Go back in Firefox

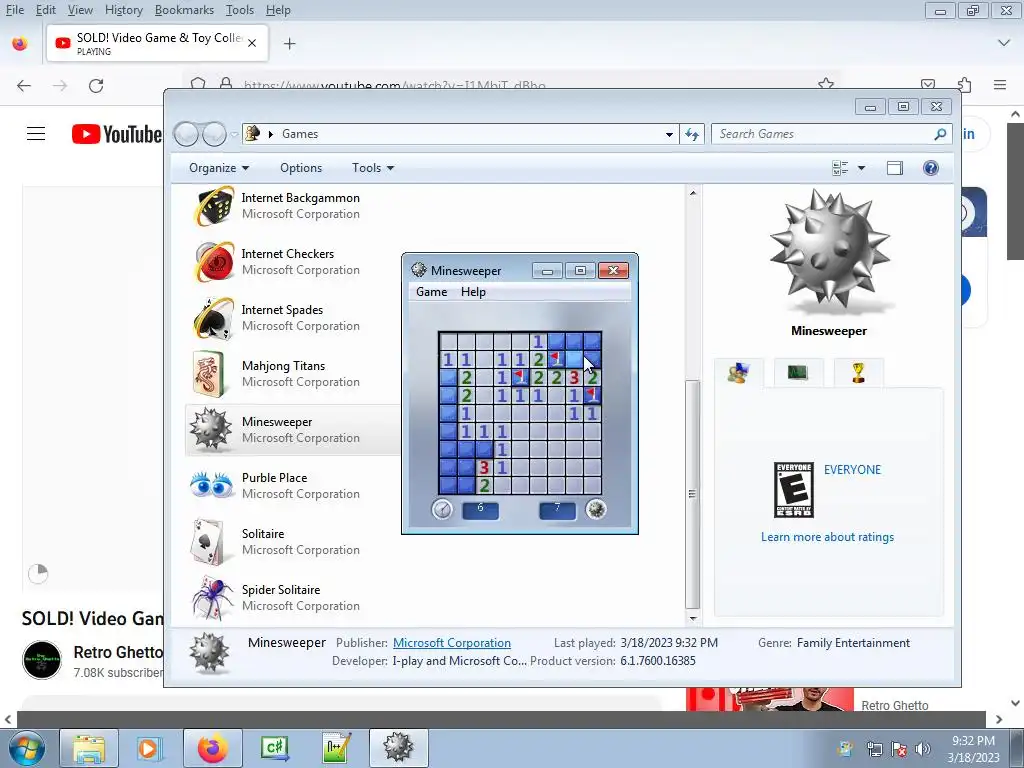pos(24,86)
